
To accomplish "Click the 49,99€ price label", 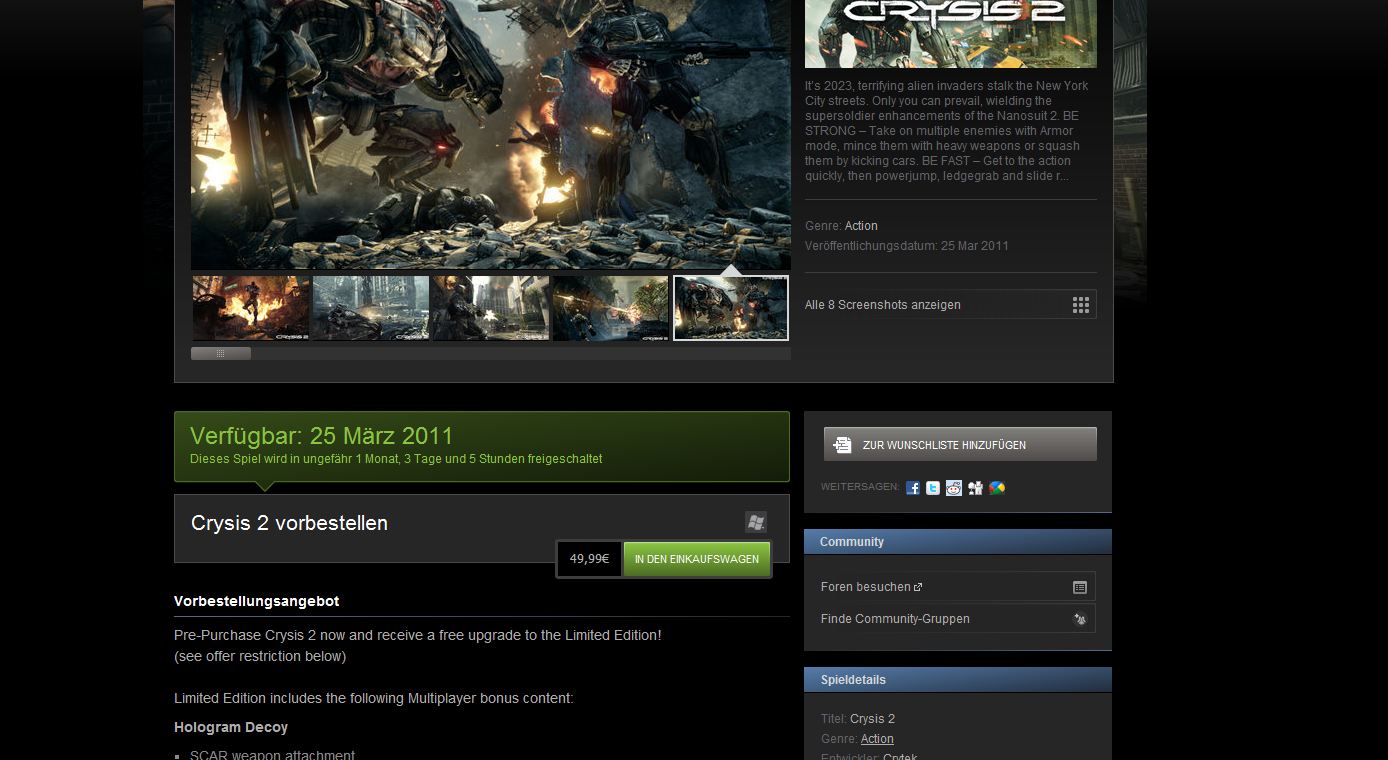I will (x=590, y=559).
